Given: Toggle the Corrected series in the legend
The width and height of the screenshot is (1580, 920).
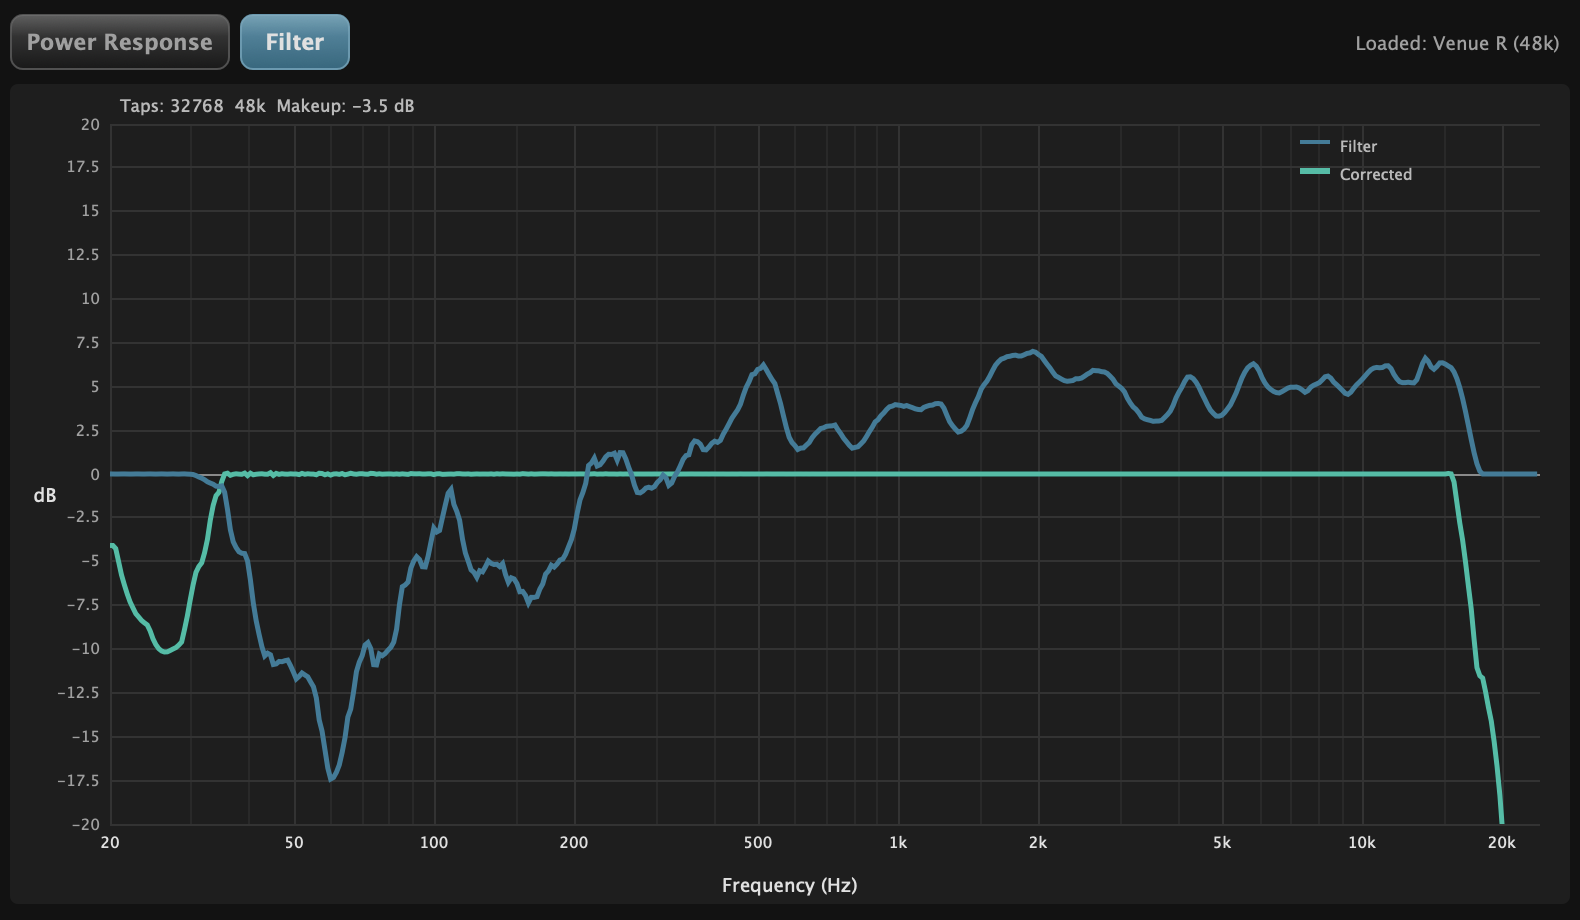Looking at the screenshot, I should (1375, 174).
